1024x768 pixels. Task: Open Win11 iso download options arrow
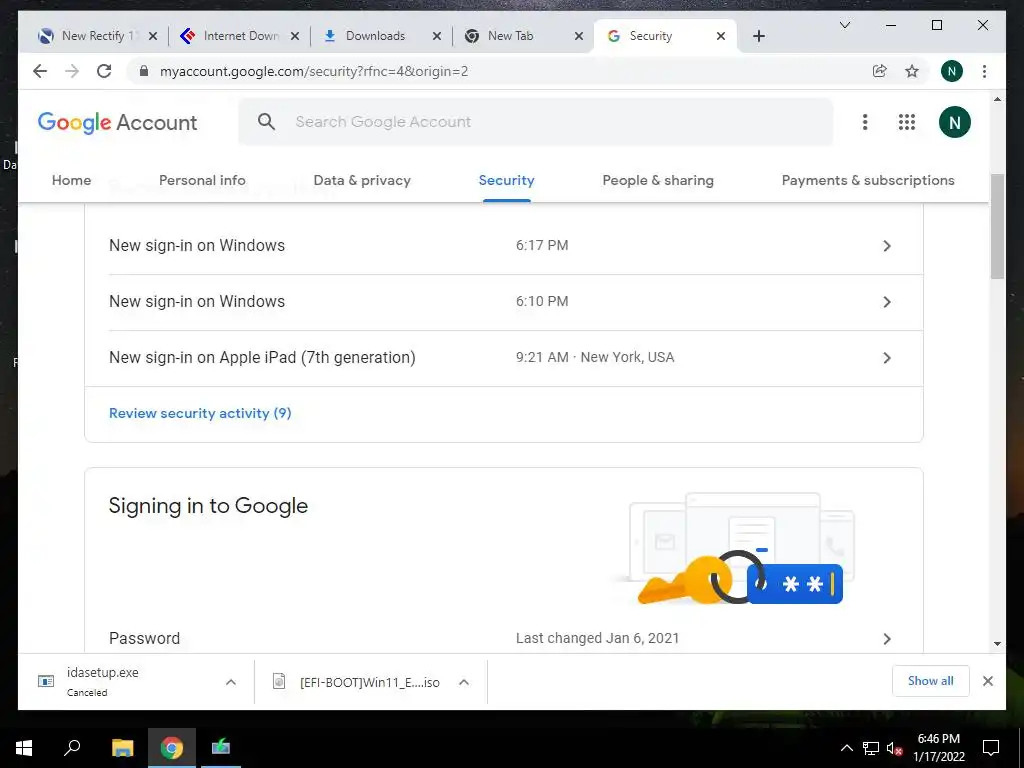(x=464, y=682)
